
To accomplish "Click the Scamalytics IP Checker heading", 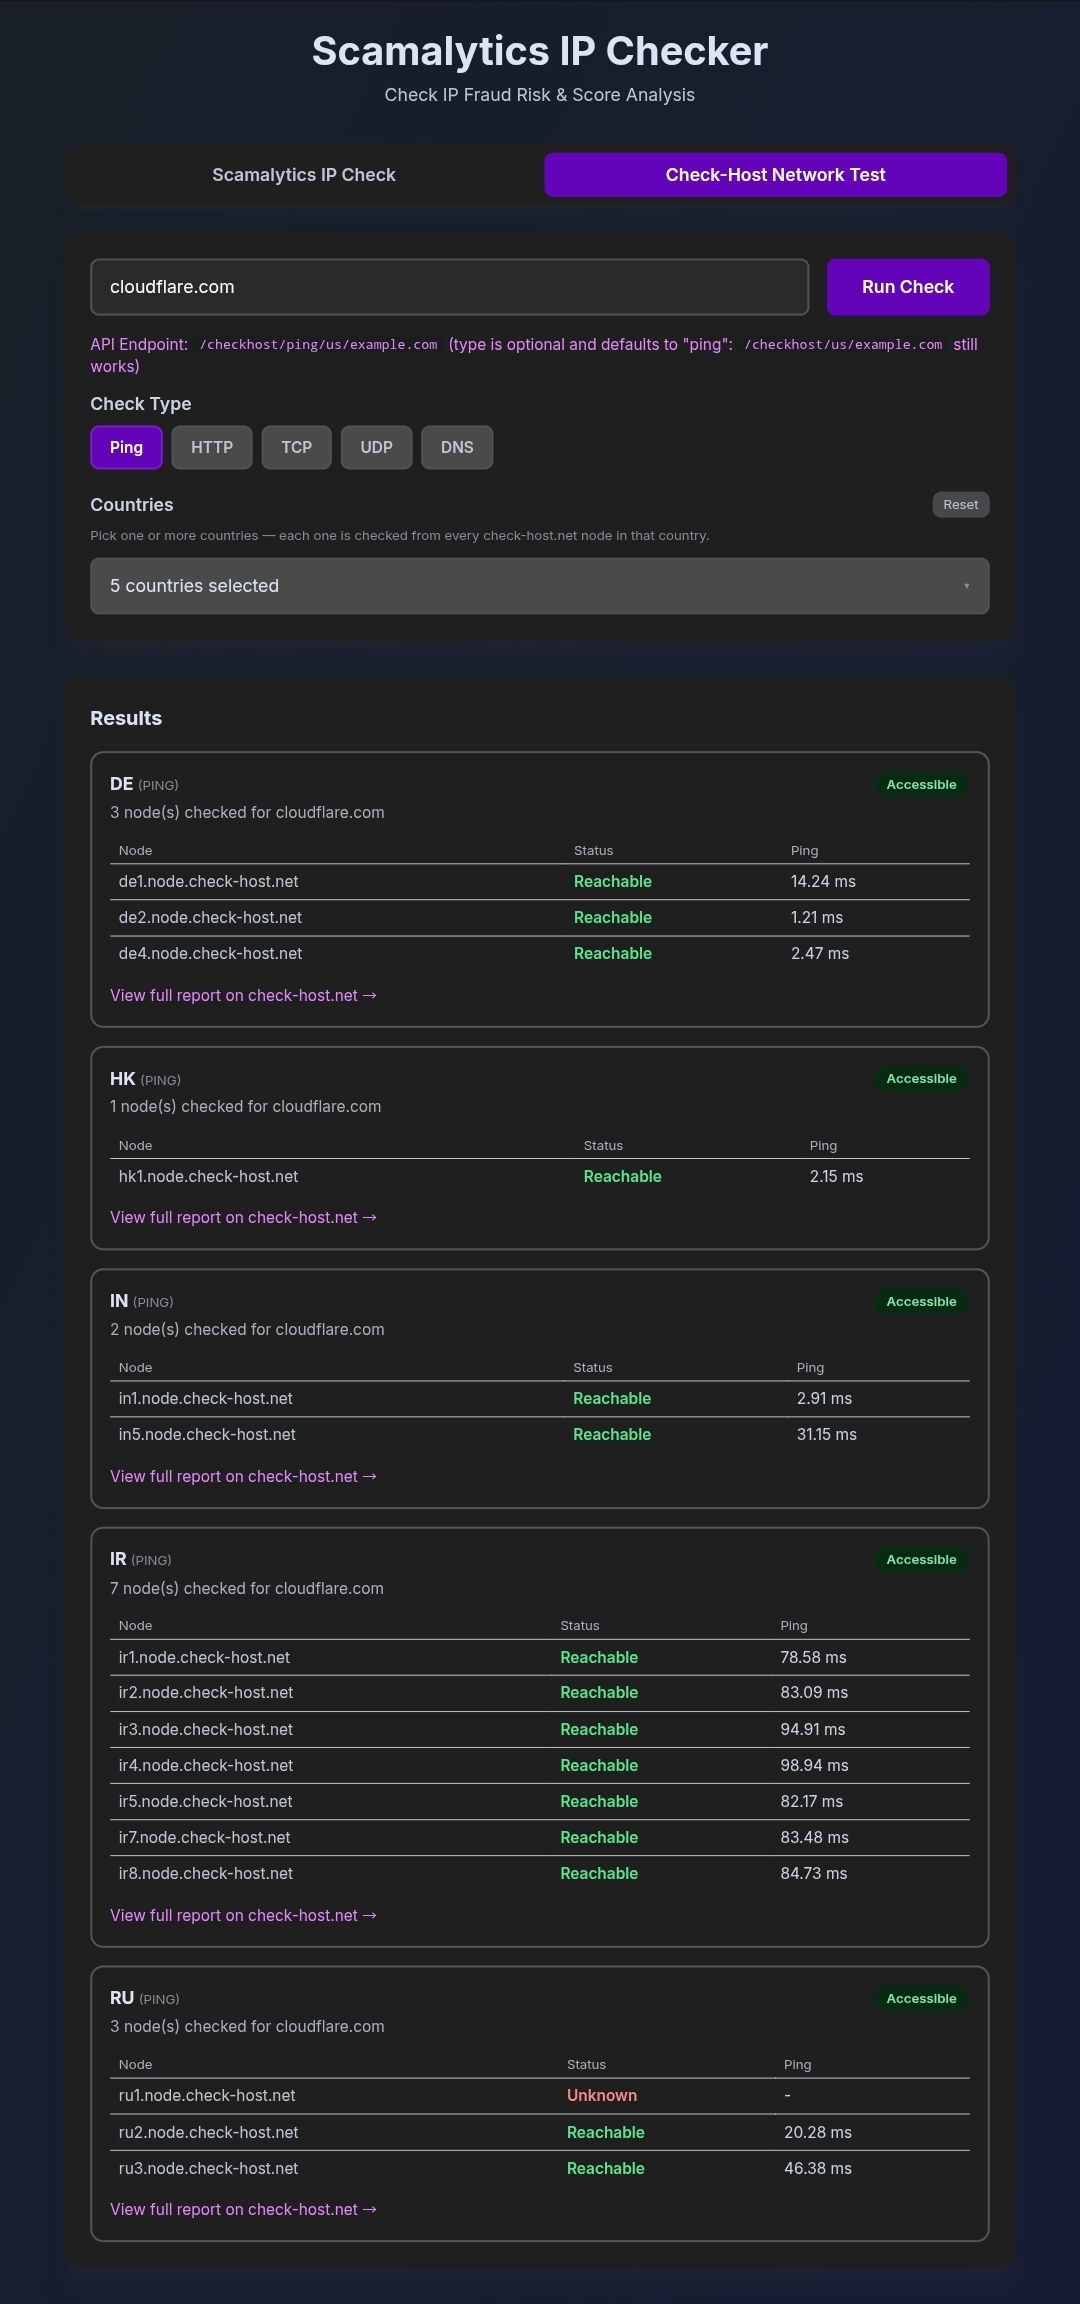I will click(x=540, y=51).
